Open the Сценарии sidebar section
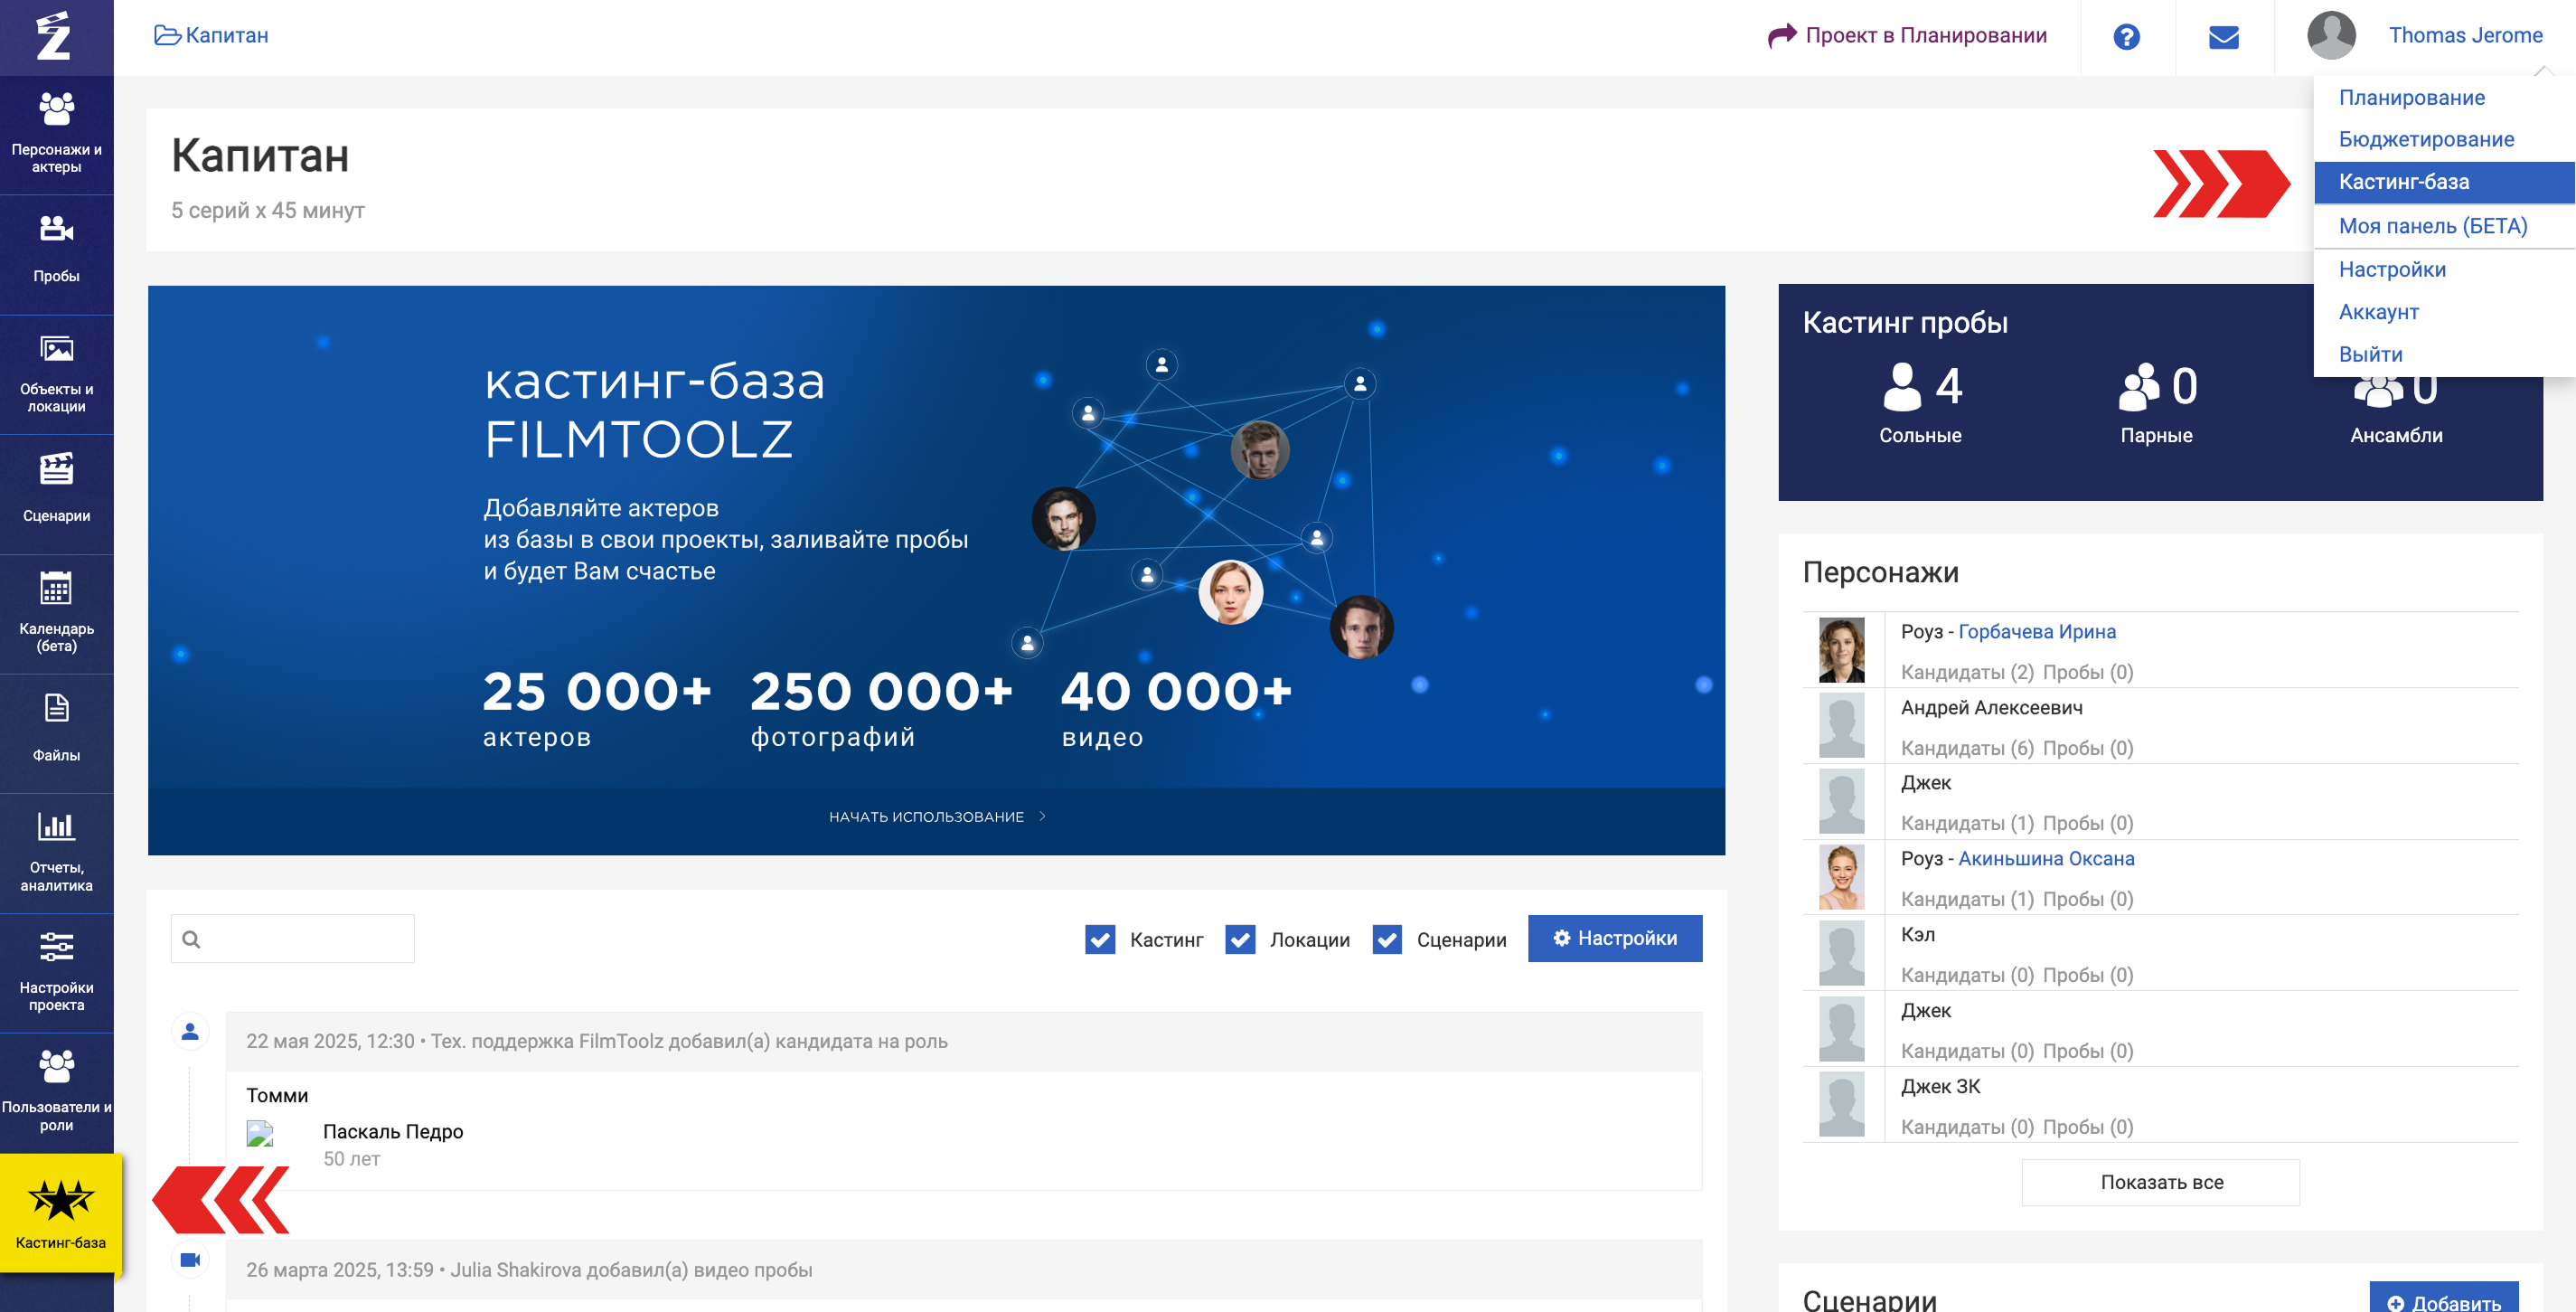The image size is (2576, 1312). pyautogui.click(x=57, y=494)
